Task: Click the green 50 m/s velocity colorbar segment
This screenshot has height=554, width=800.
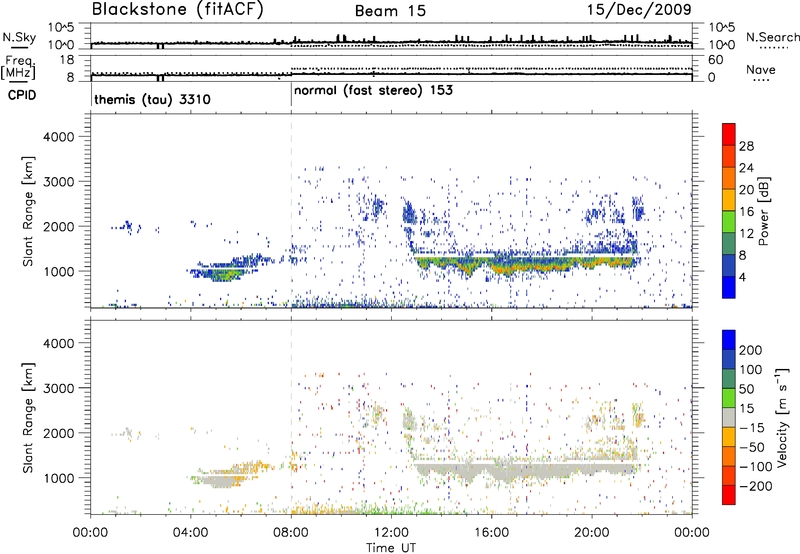Action: pyautogui.click(x=729, y=398)
